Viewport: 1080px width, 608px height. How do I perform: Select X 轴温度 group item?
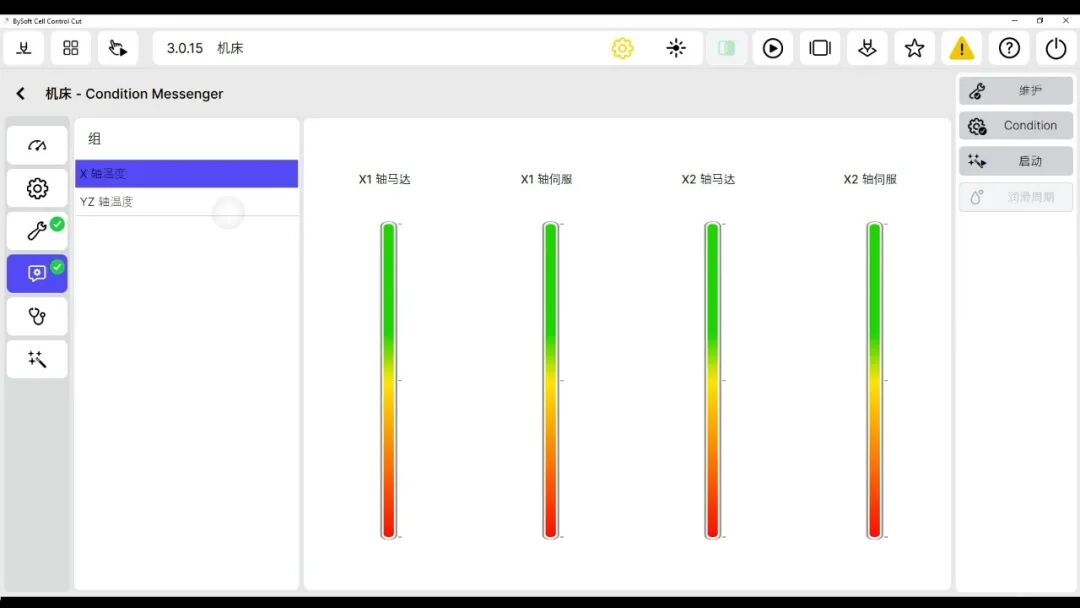186,174
